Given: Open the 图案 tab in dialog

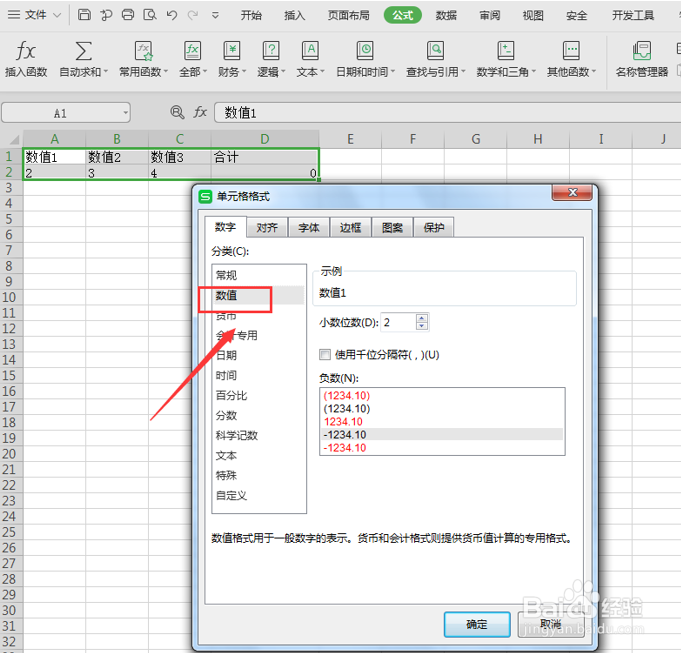Looking at the screenshot, I should pyautogui.click(x=392, y=227).
